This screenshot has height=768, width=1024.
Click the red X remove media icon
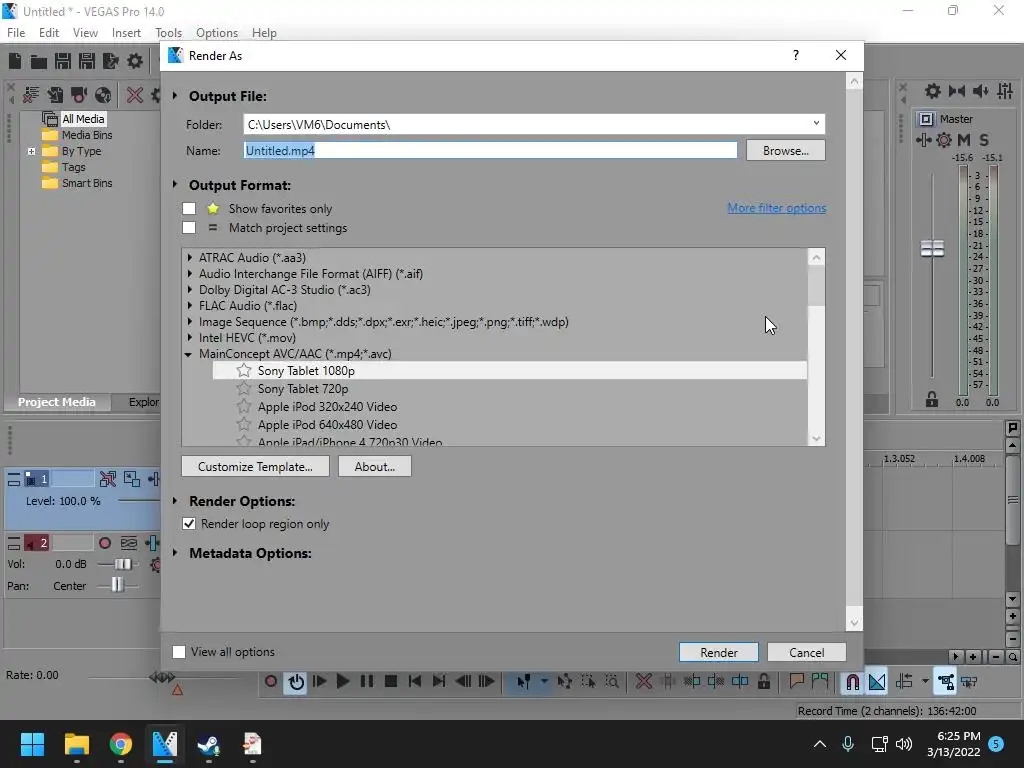pos(135,95)
